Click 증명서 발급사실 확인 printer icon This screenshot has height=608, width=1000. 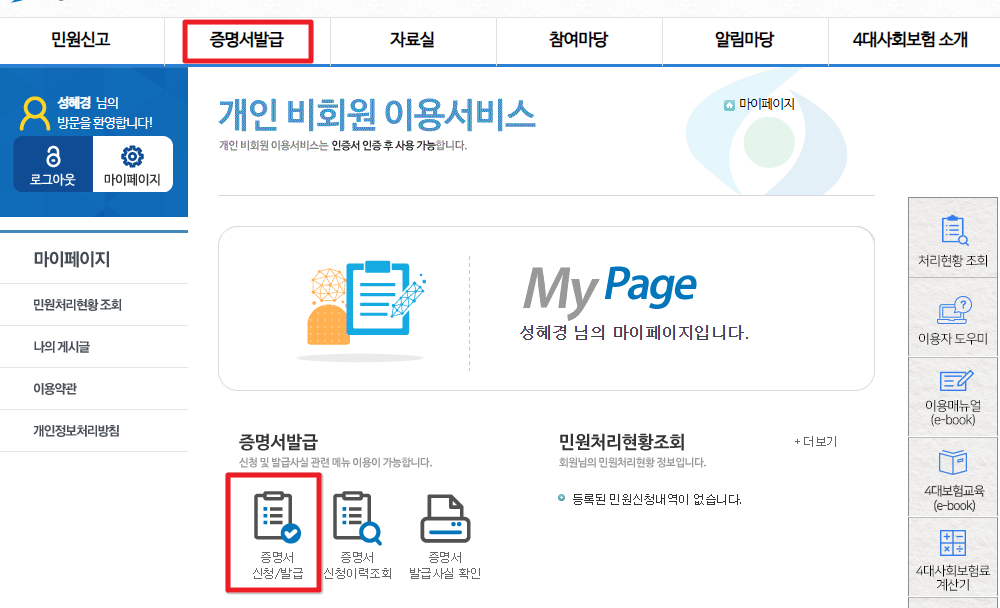coord(443,530)
